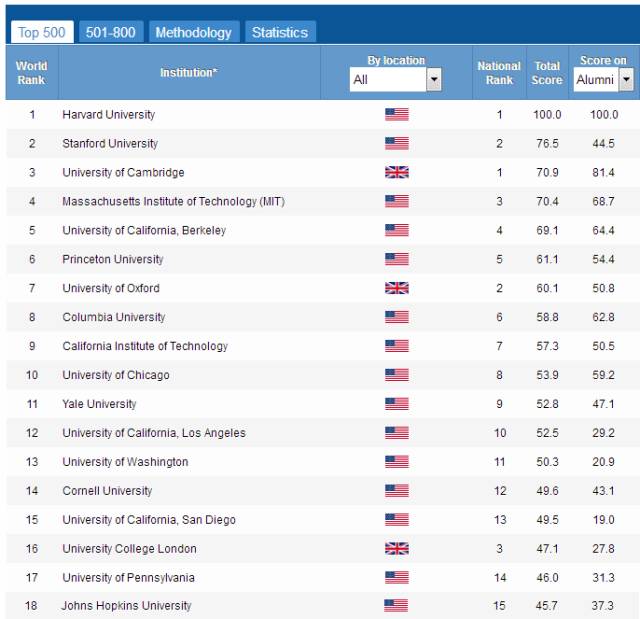Click the US flag in Stanford University row
The height and width of the screenshot is (619, 640).
397,144
